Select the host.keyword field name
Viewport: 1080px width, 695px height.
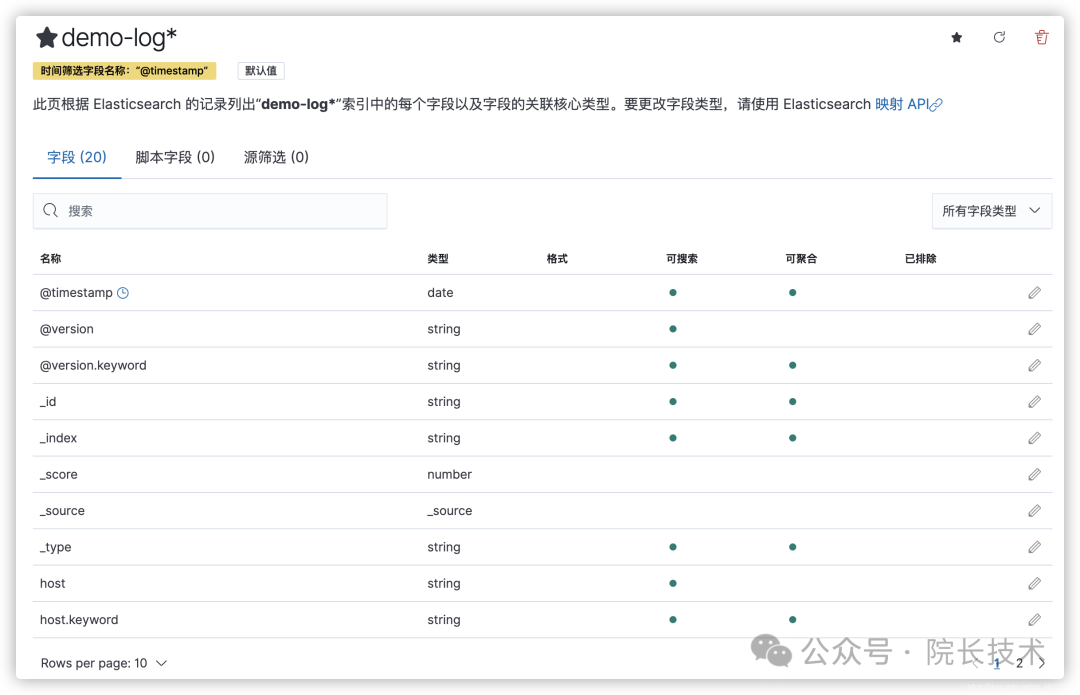[x=79, y=620]
